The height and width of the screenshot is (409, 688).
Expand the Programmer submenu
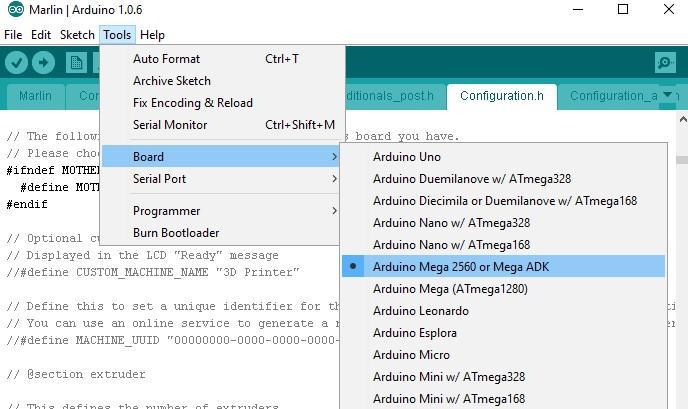tap(166, 211)
